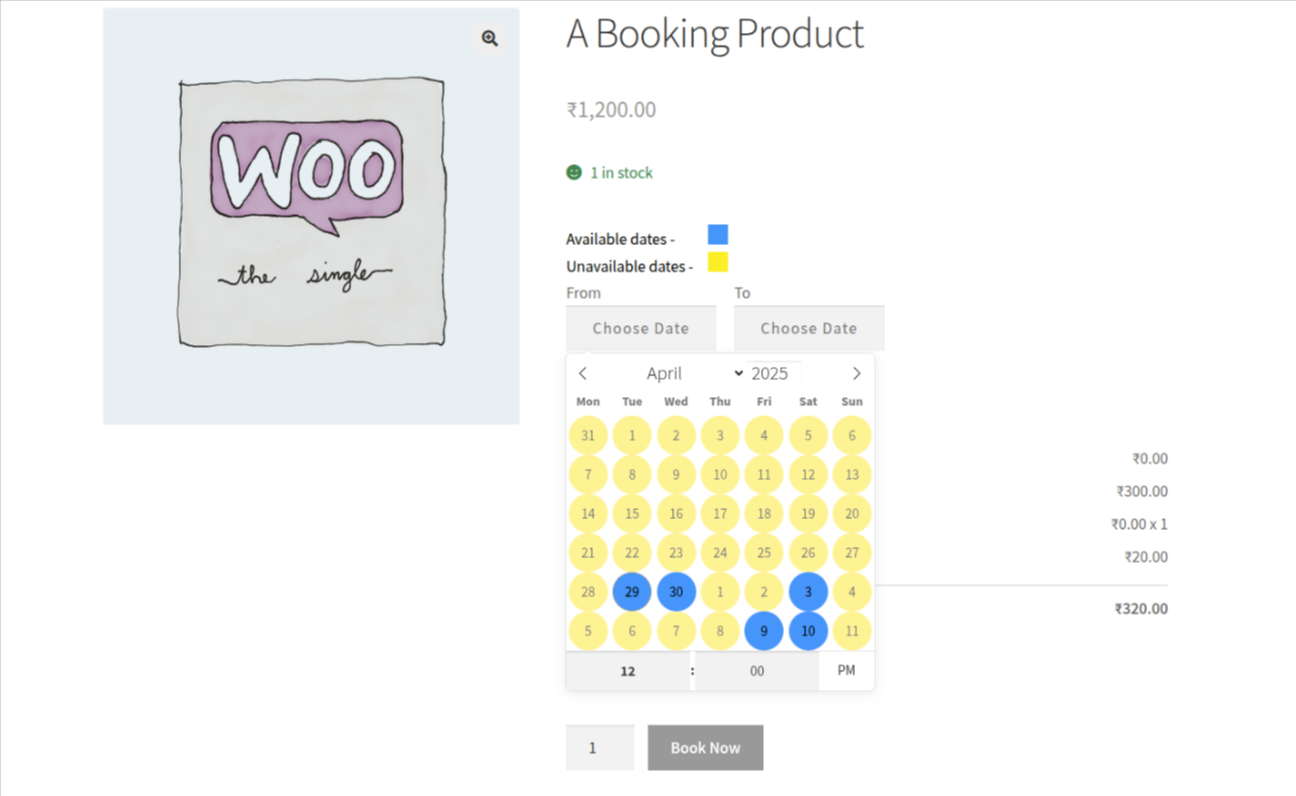Go to previous month in calendar
The height and width of the screenshot is (796, 1296).
583,373
